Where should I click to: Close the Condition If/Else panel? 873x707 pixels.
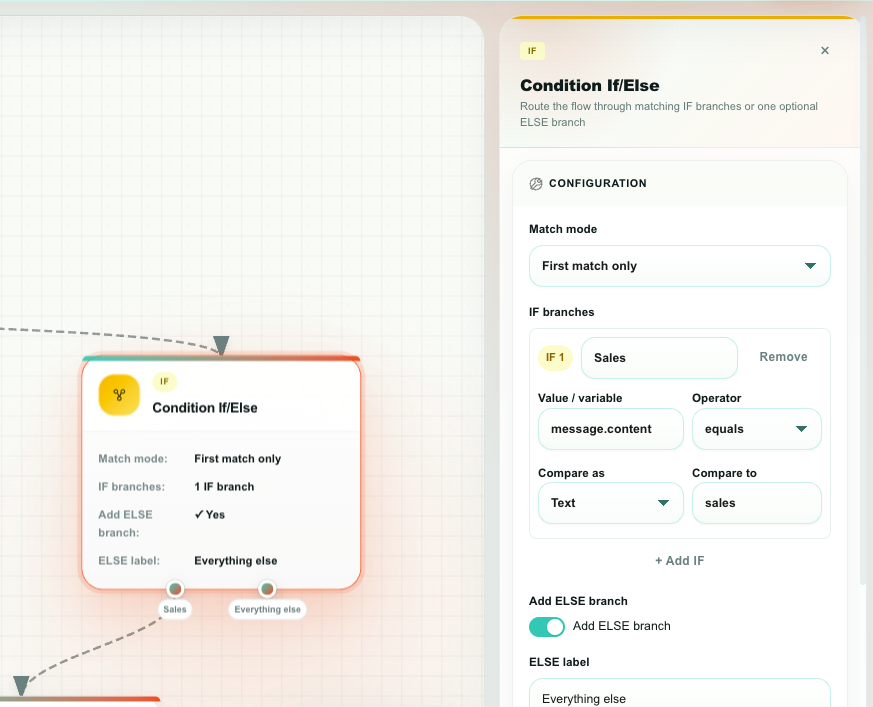pos(825,51)
